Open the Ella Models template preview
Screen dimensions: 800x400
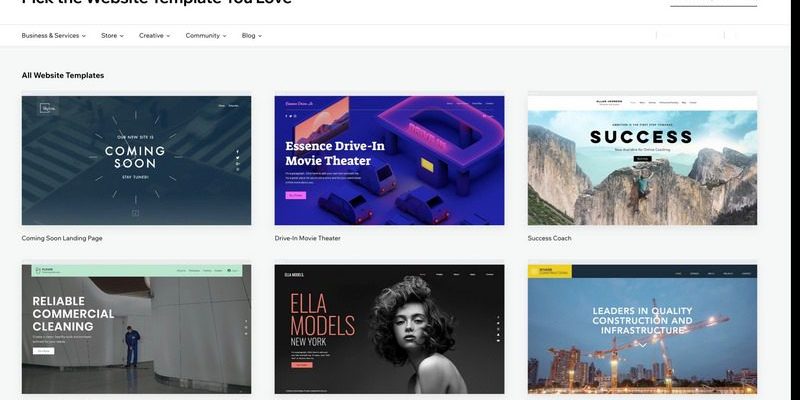[x=389, y=329]
